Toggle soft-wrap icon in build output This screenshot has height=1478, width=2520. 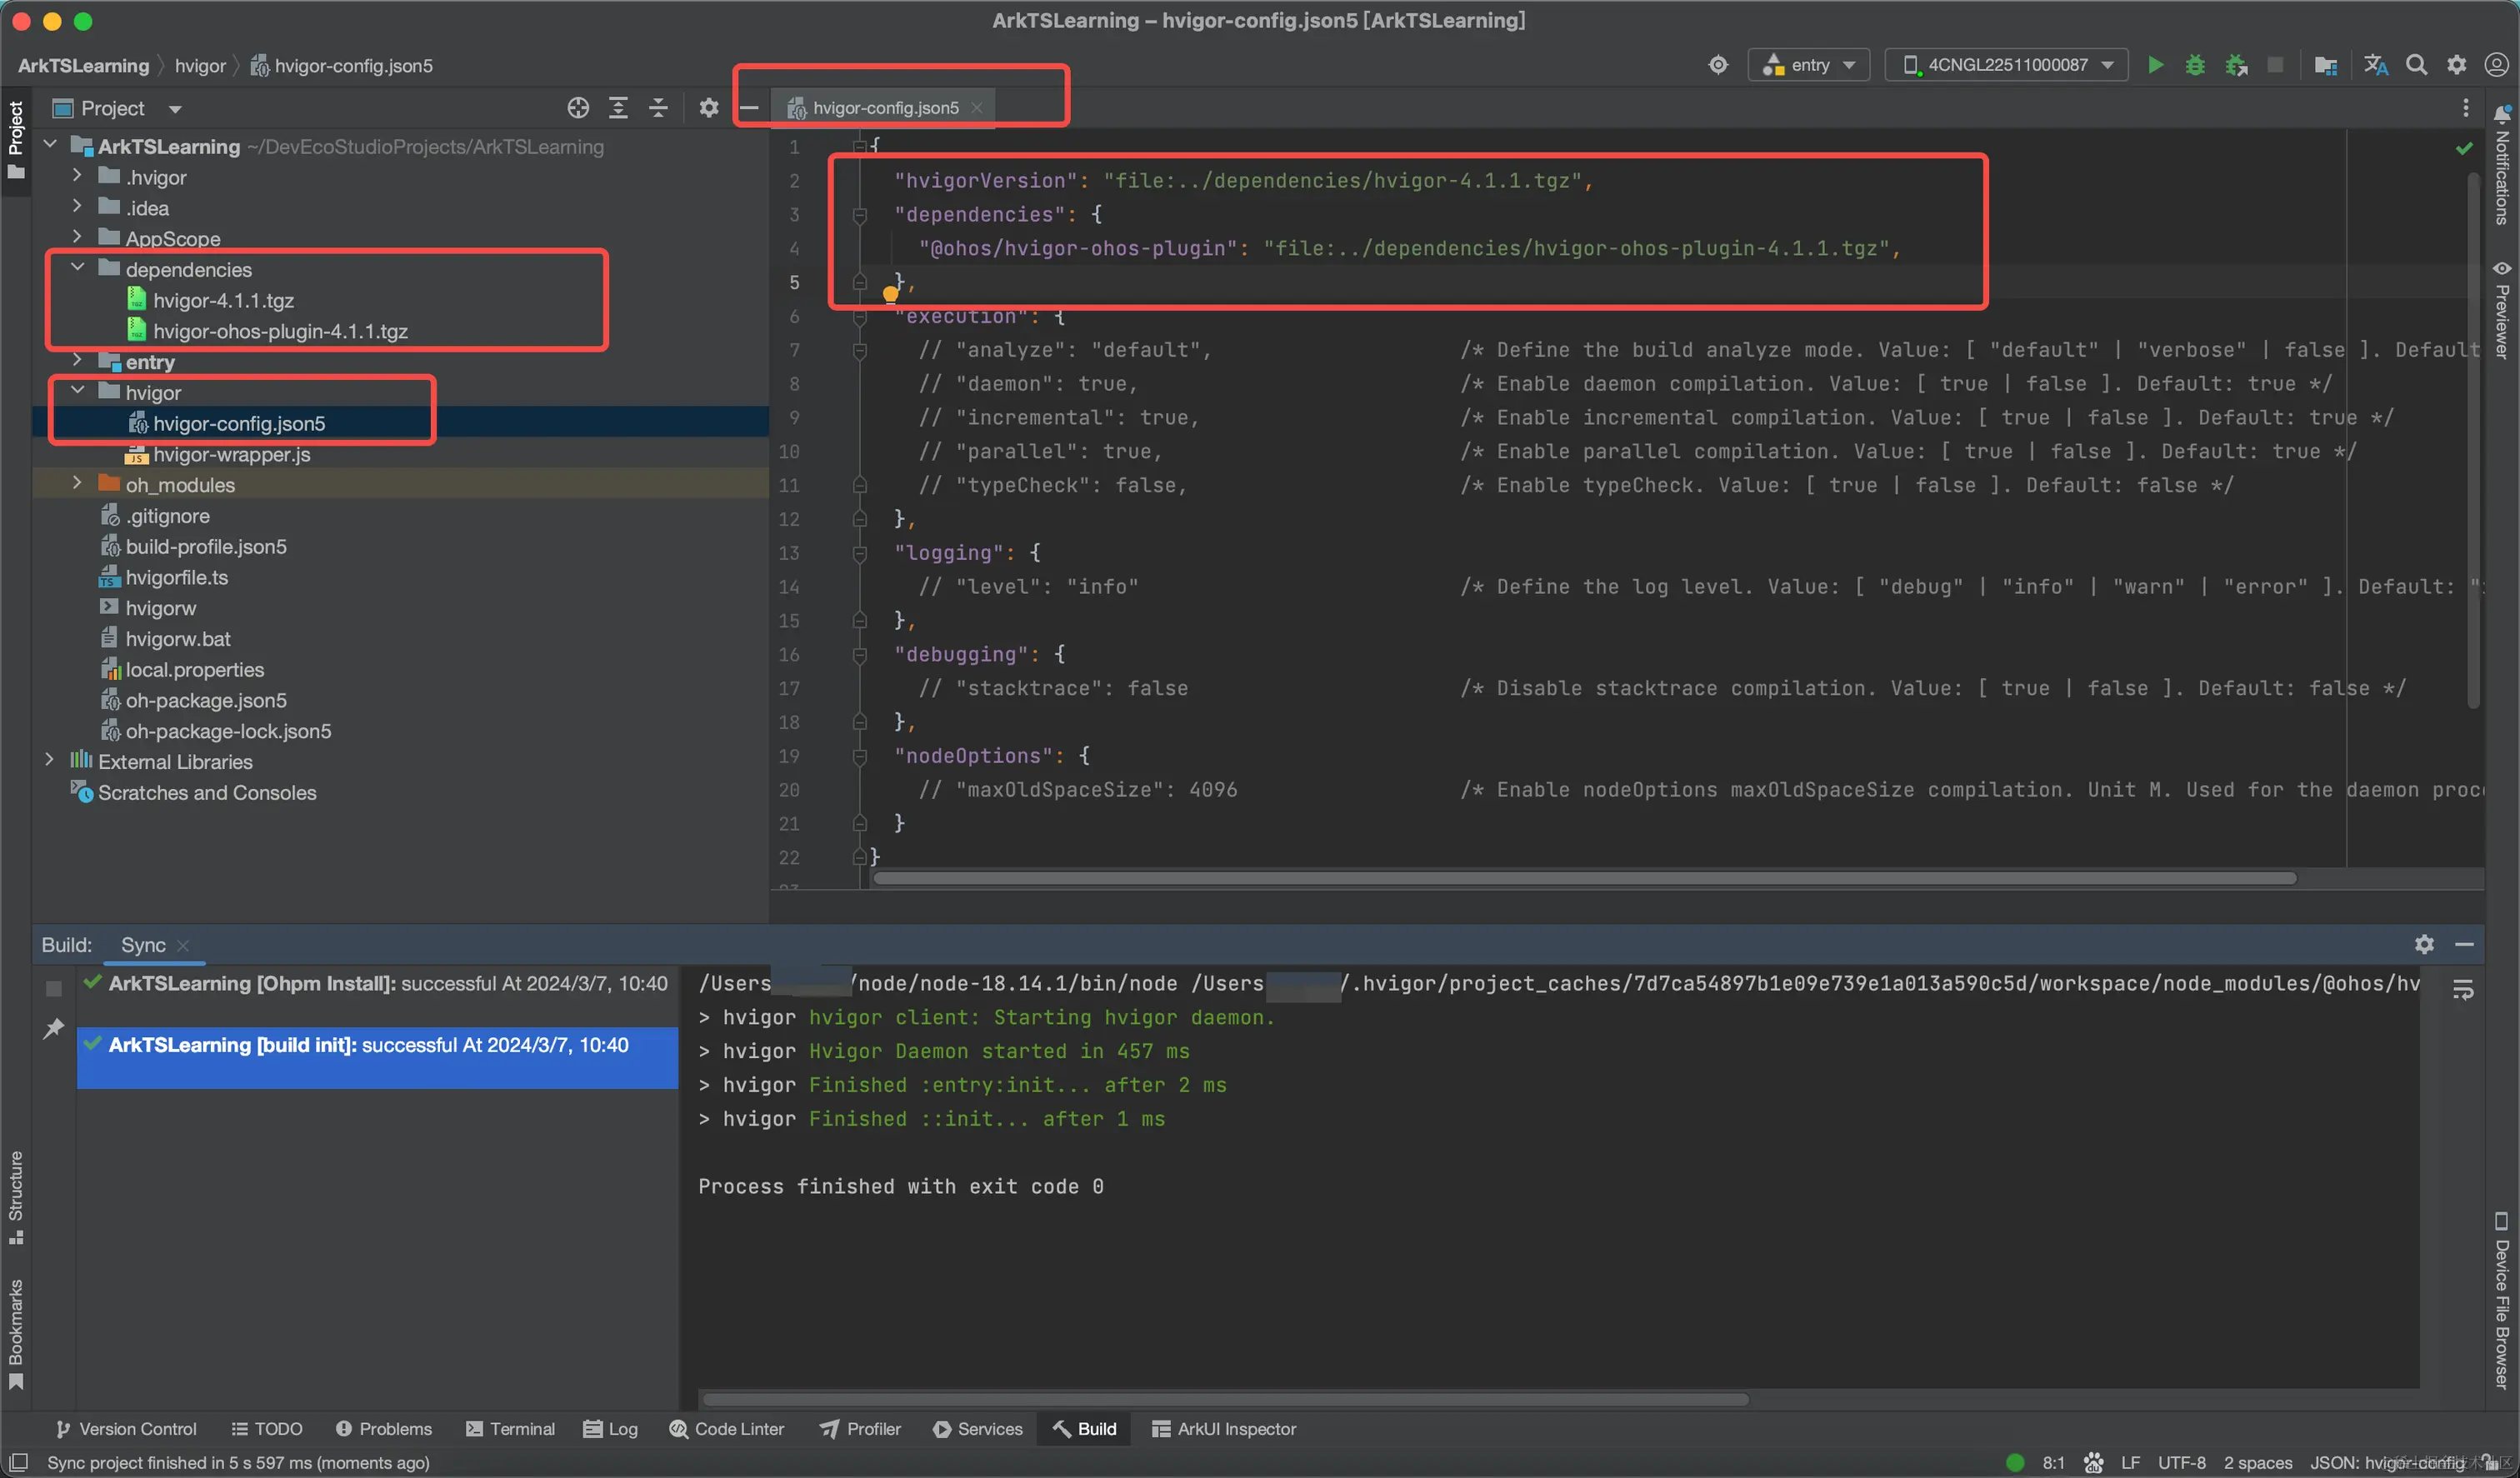(2463, 990)
